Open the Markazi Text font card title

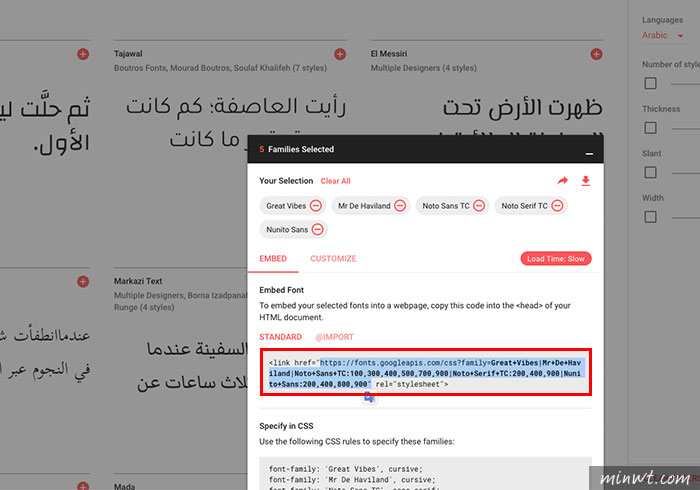tap(138, 281)
